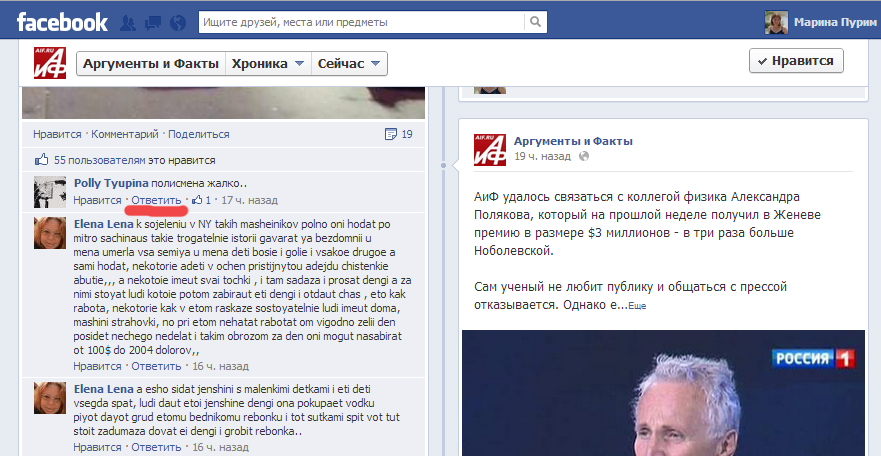Click the public globe icon beside 19 ч. назад
Screen dimensions: 881x456
point(583,157)
